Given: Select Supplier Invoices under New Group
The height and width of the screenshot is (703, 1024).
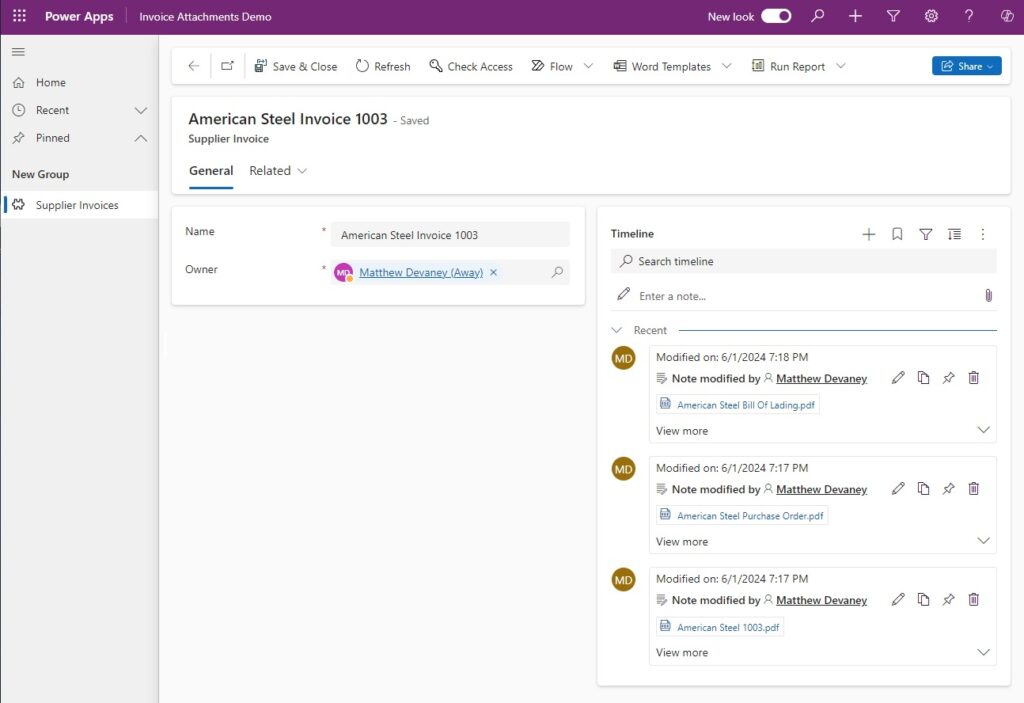Looking at the screenshot, I should pos(75,205).
